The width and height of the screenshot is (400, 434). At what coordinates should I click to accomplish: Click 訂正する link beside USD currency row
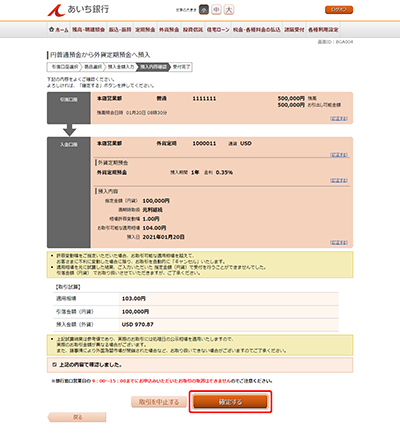(339, 155)
